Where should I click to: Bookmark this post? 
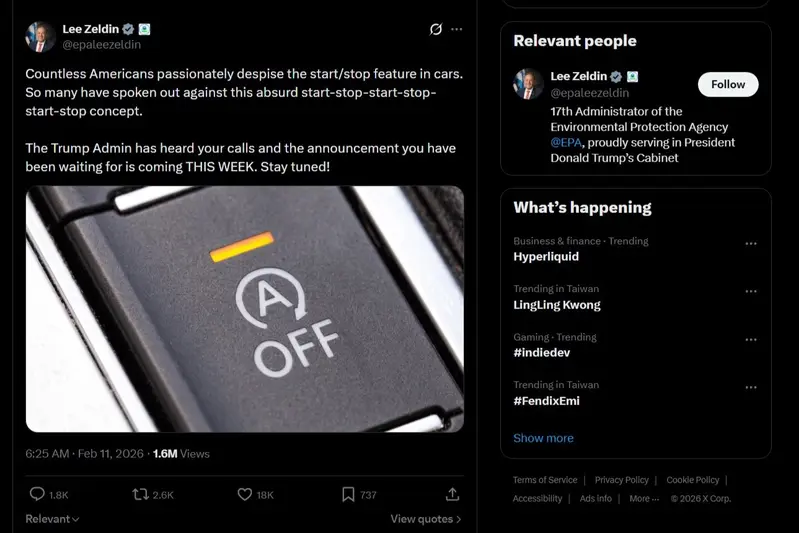pyautogui.click(x=348, y=494)
